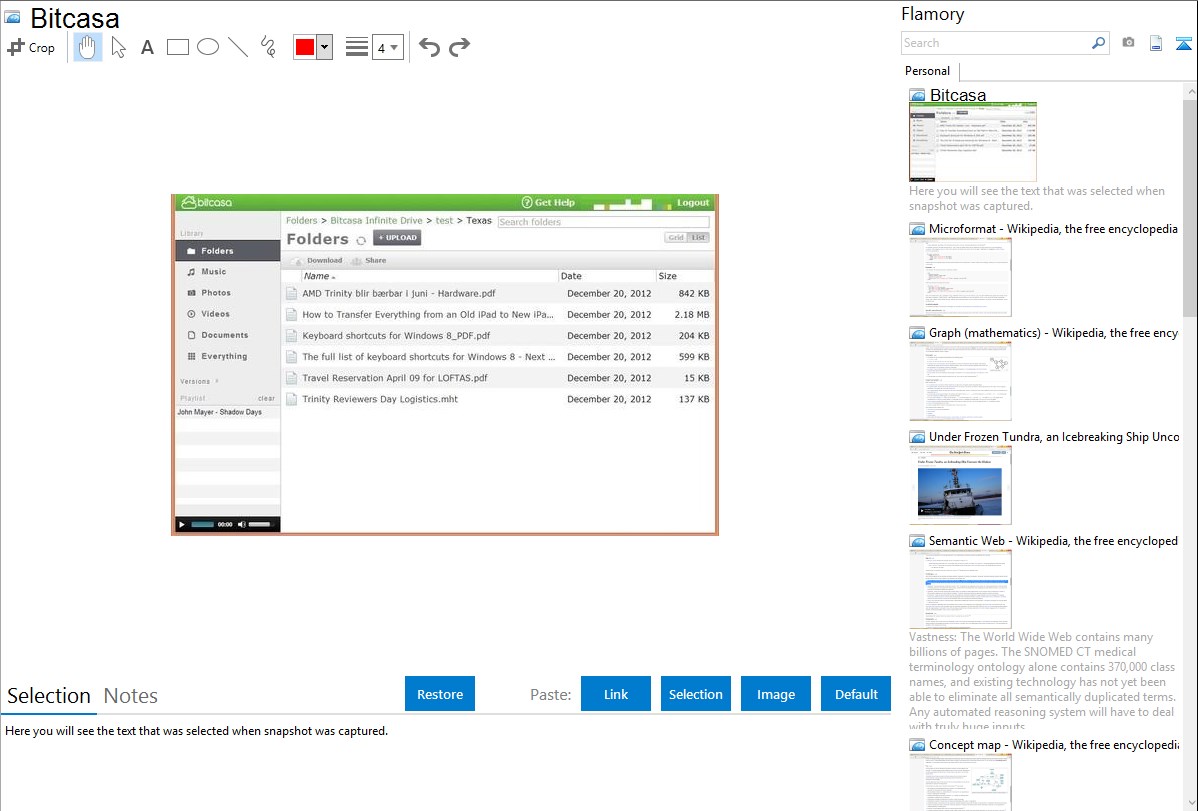Activate the Hand pan tool
This screenshot has width=1198, height=811.
point(87,47)
